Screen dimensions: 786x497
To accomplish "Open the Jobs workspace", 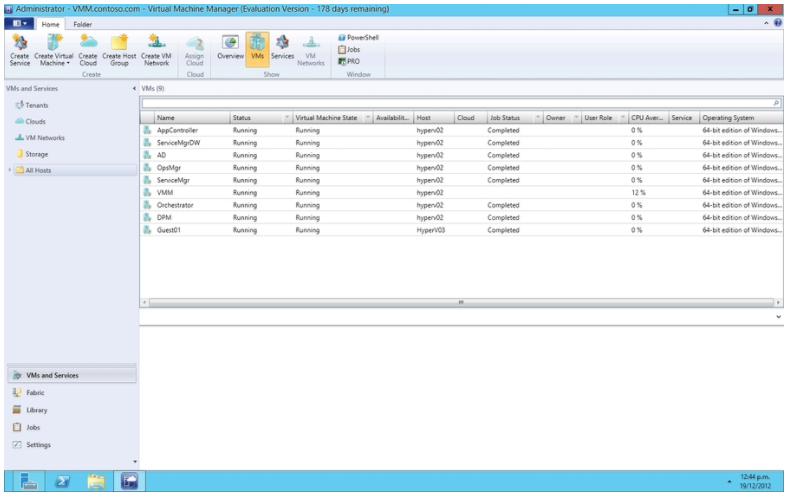I will [x=72, y=427].
